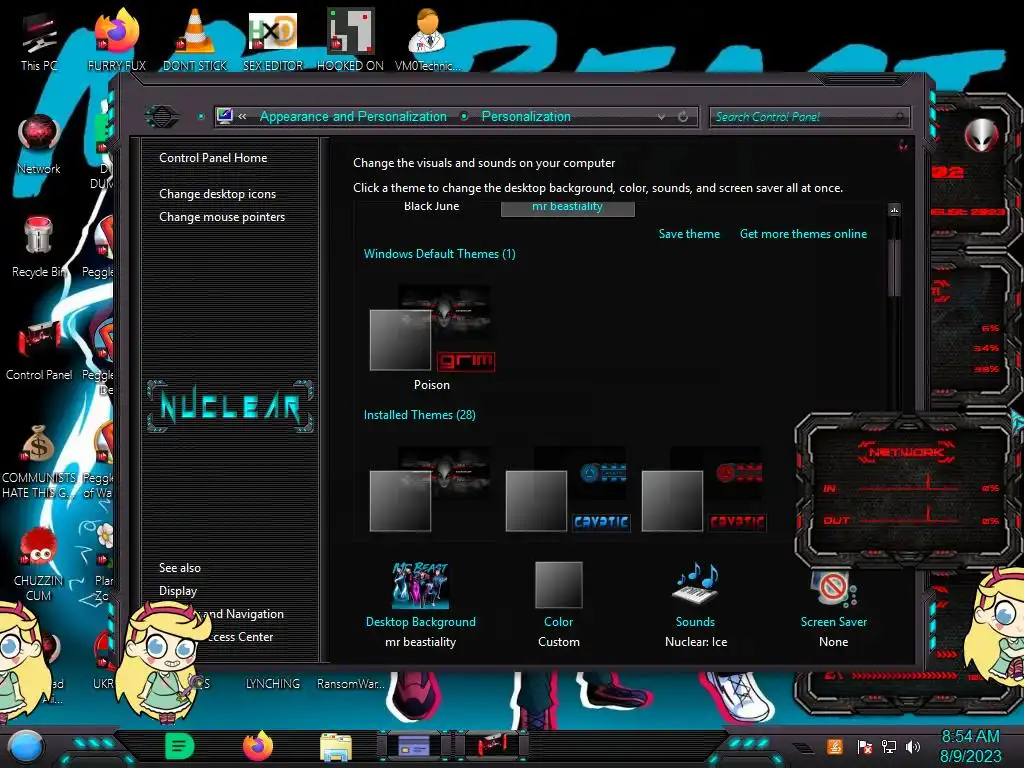The image size is (1024, 768).
Task: Open the CHUZZIN CUM desktop icon
Action: (39, 565)
